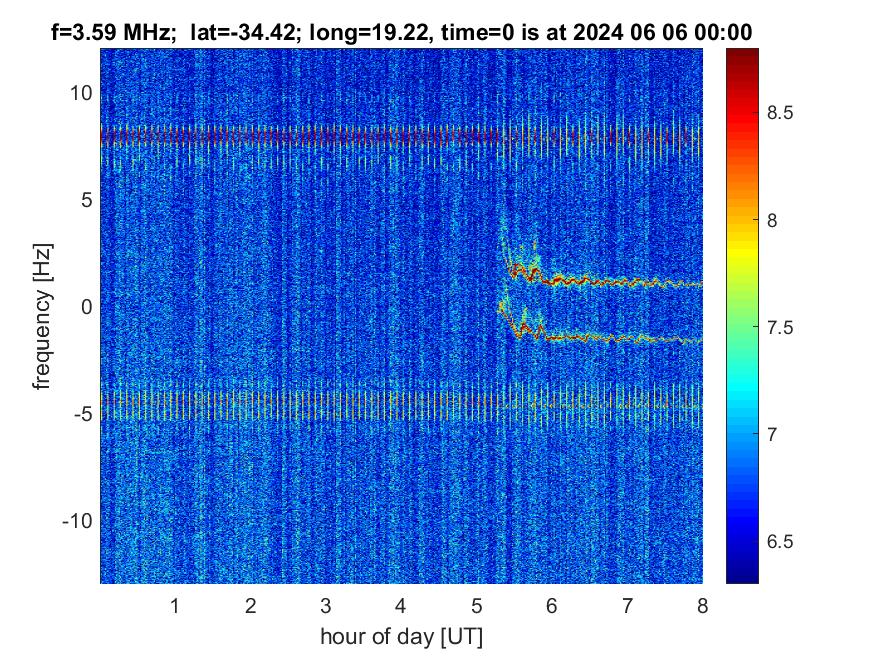
Task: Click the yellow-green horizontal band near -5 Hz
Action: point(300,404)
